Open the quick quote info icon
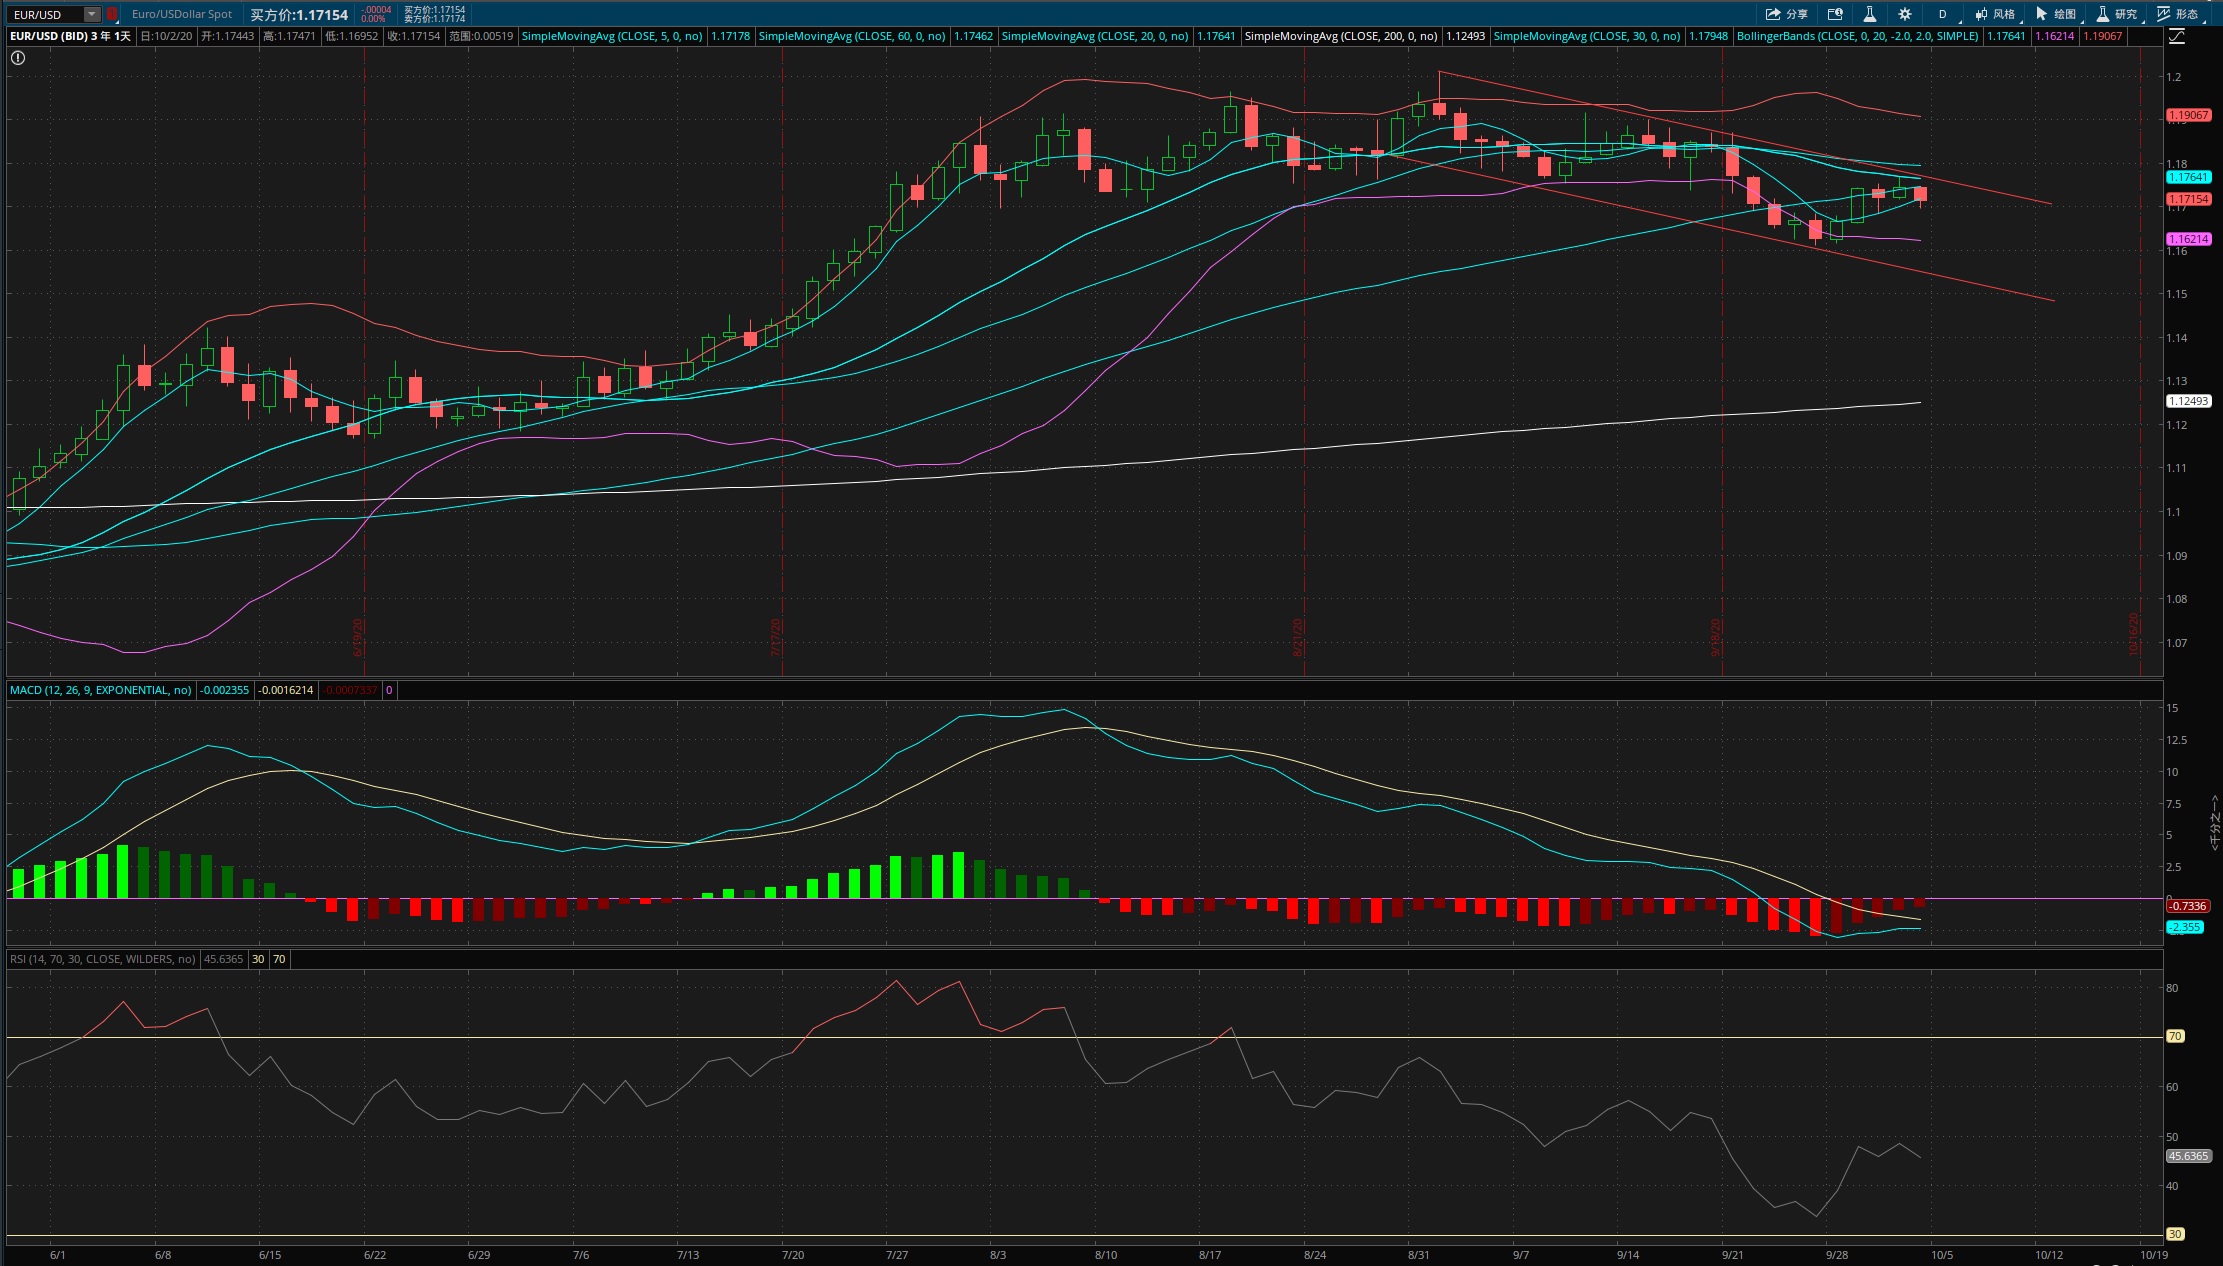 point(1835,14)
